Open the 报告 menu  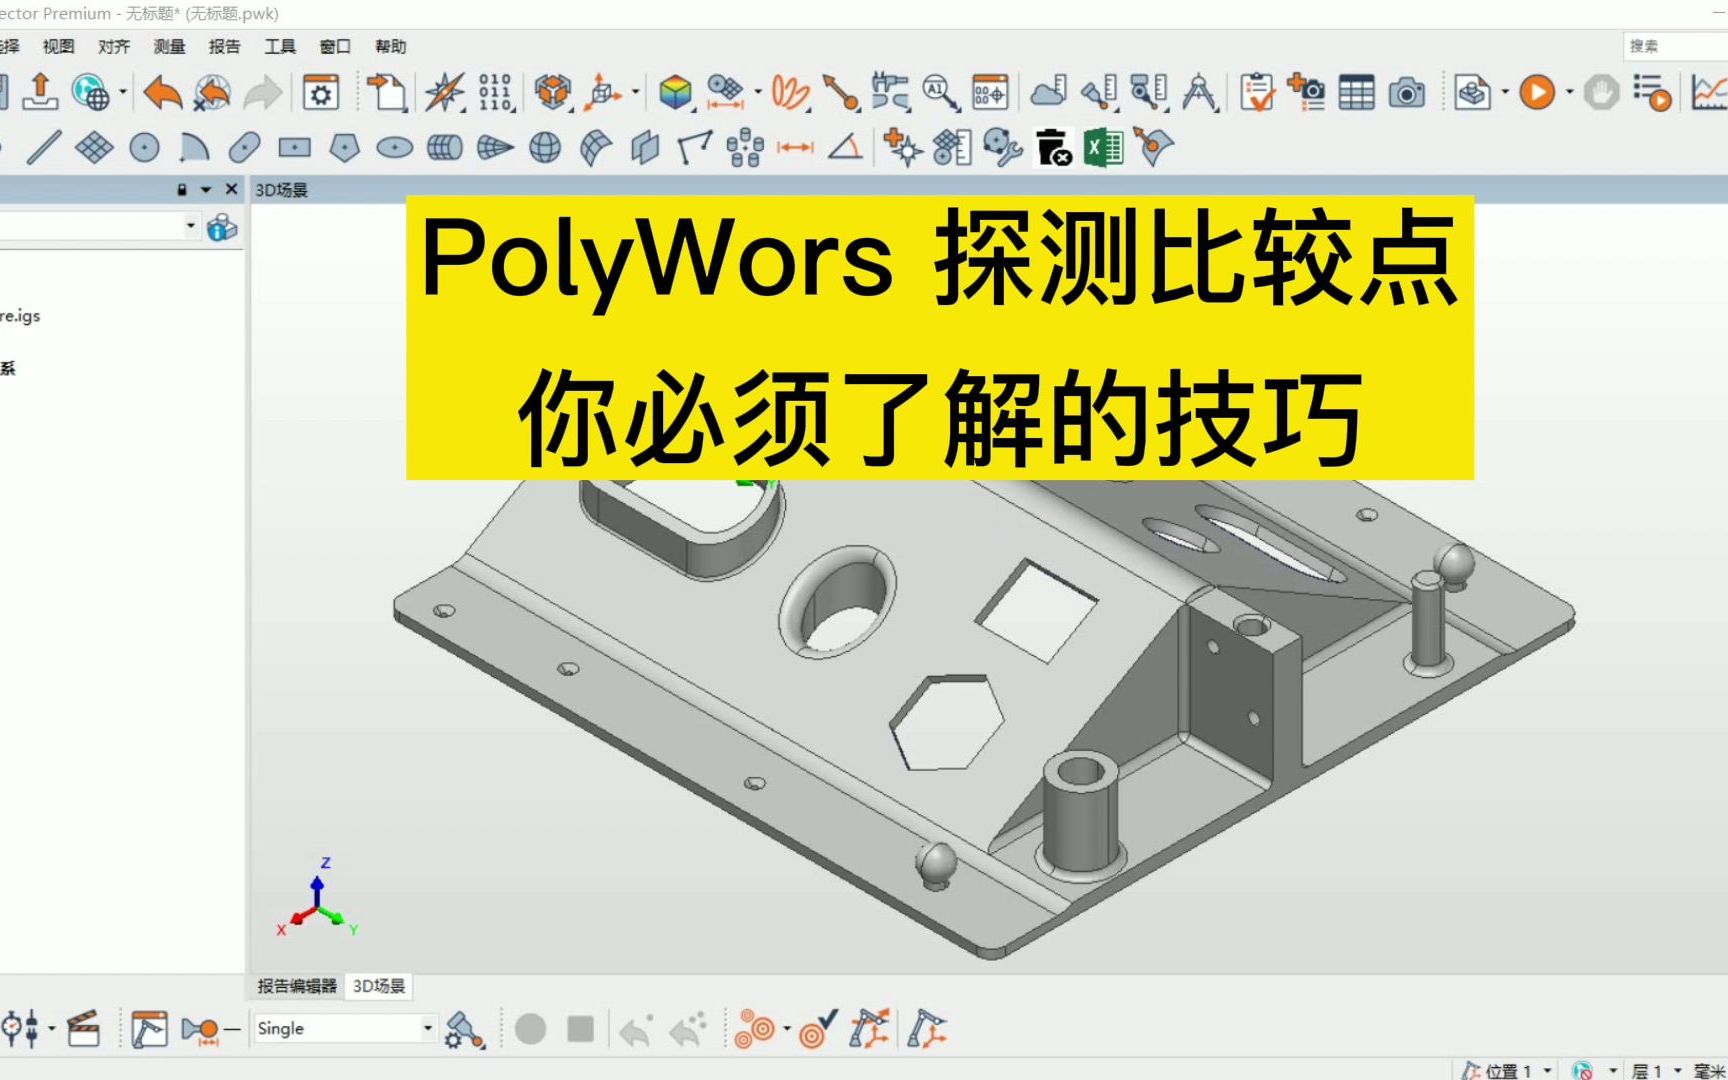(225, 46)
